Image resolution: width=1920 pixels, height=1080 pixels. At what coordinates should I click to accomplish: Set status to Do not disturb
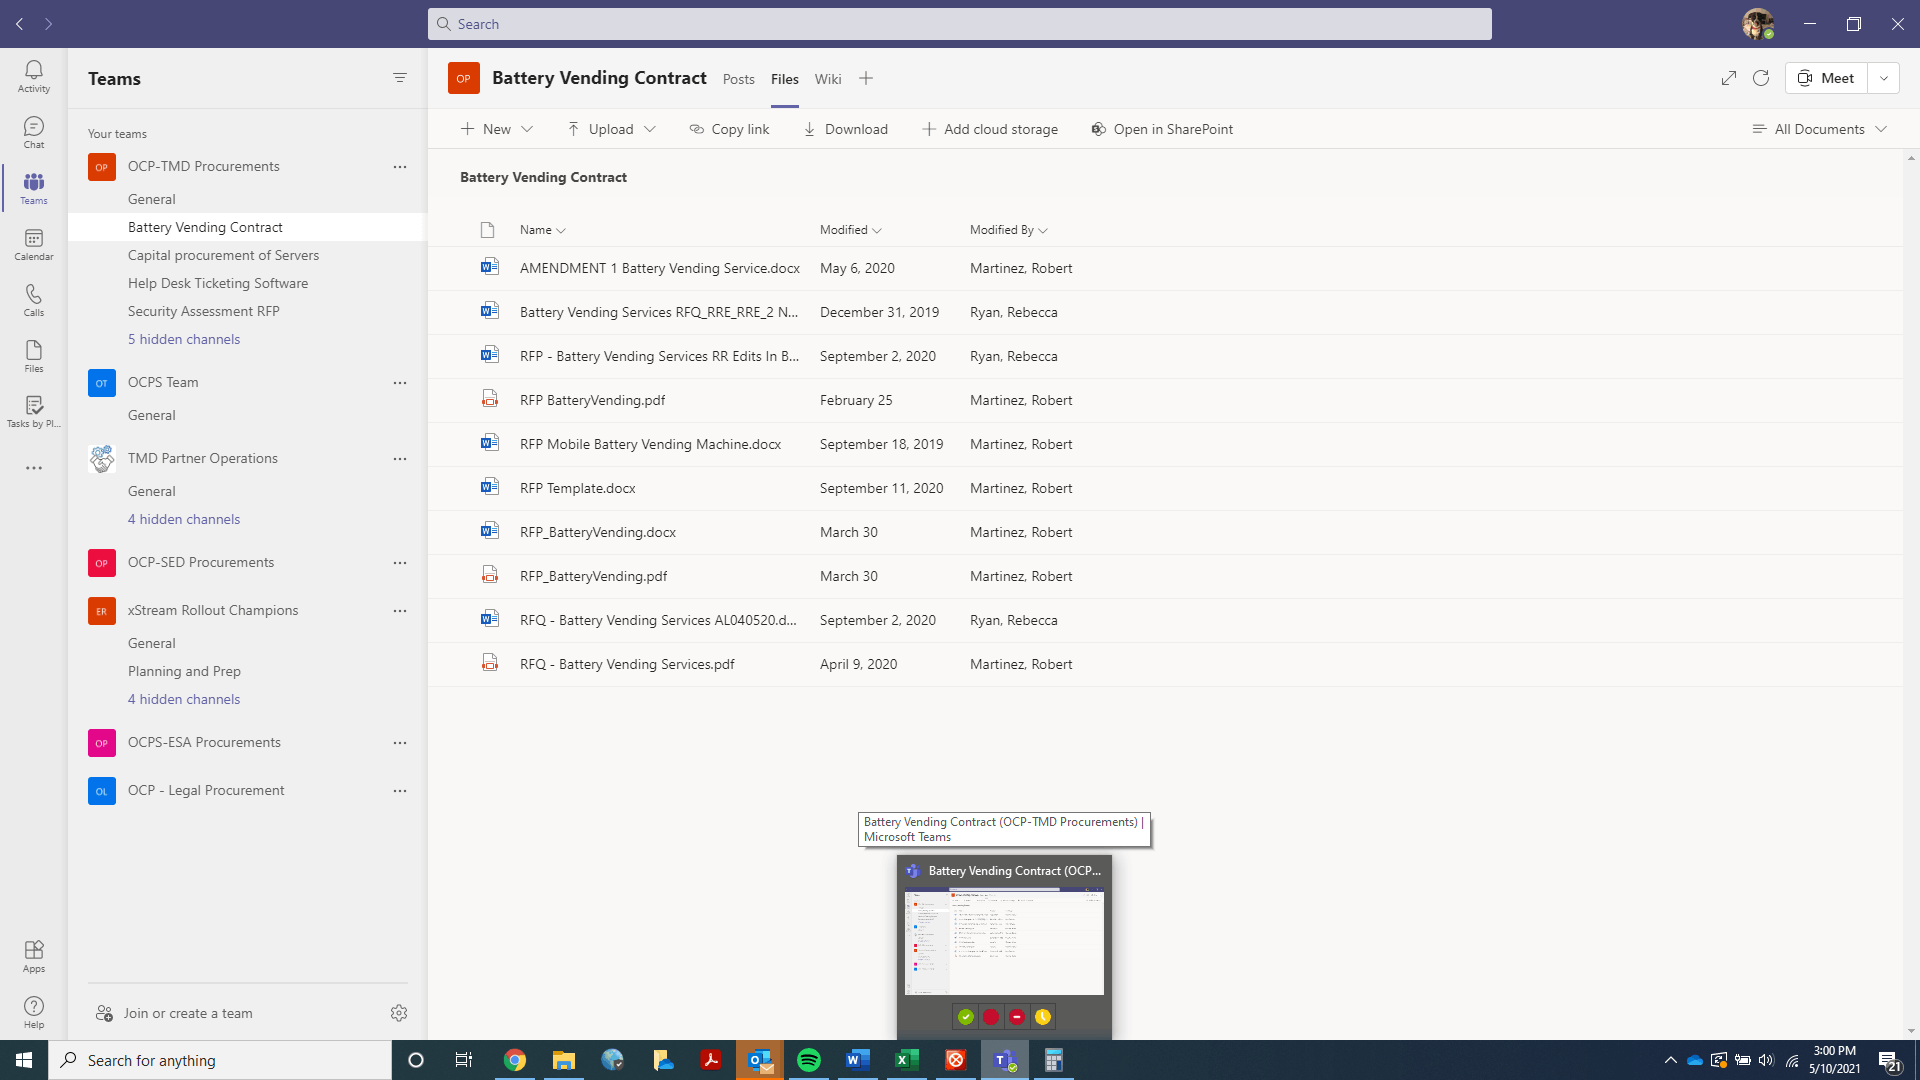pos(1017,1017)
